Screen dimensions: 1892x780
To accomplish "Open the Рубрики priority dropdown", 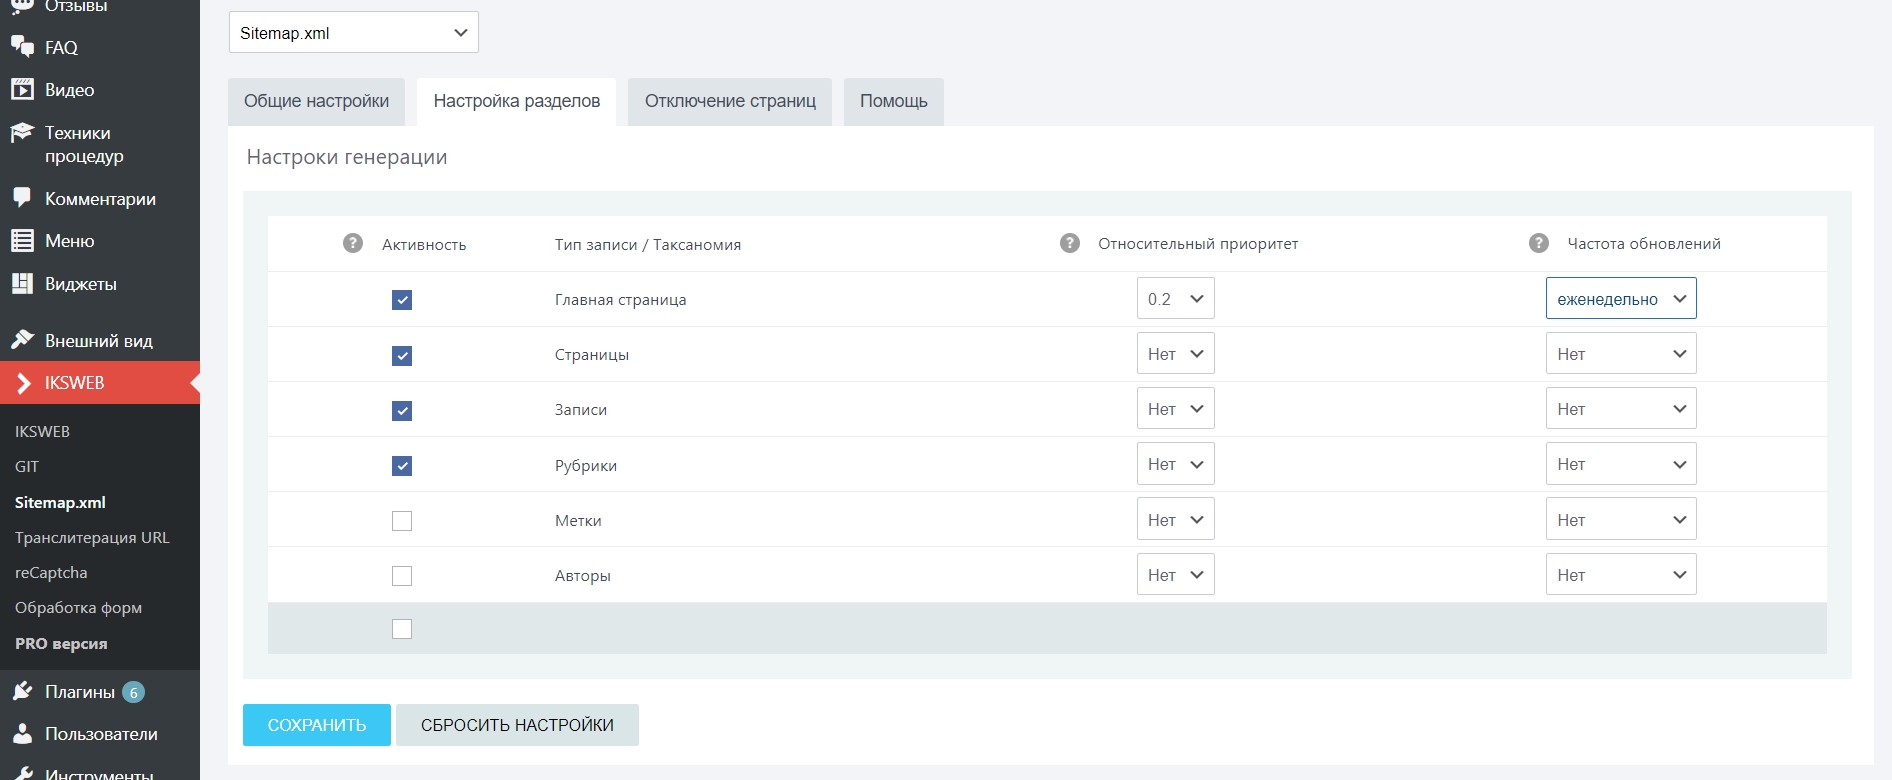I will tap(1176, 463).
